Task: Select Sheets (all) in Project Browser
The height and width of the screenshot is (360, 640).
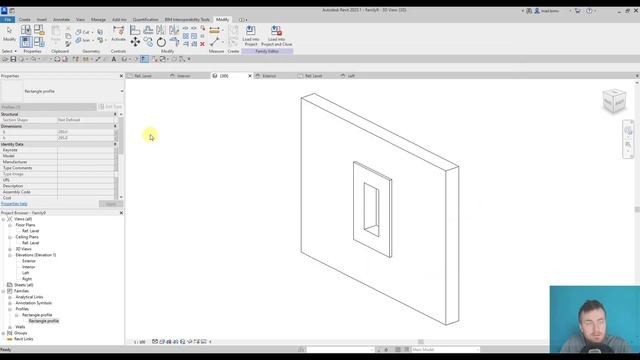Action: click(x=23, y=285)
